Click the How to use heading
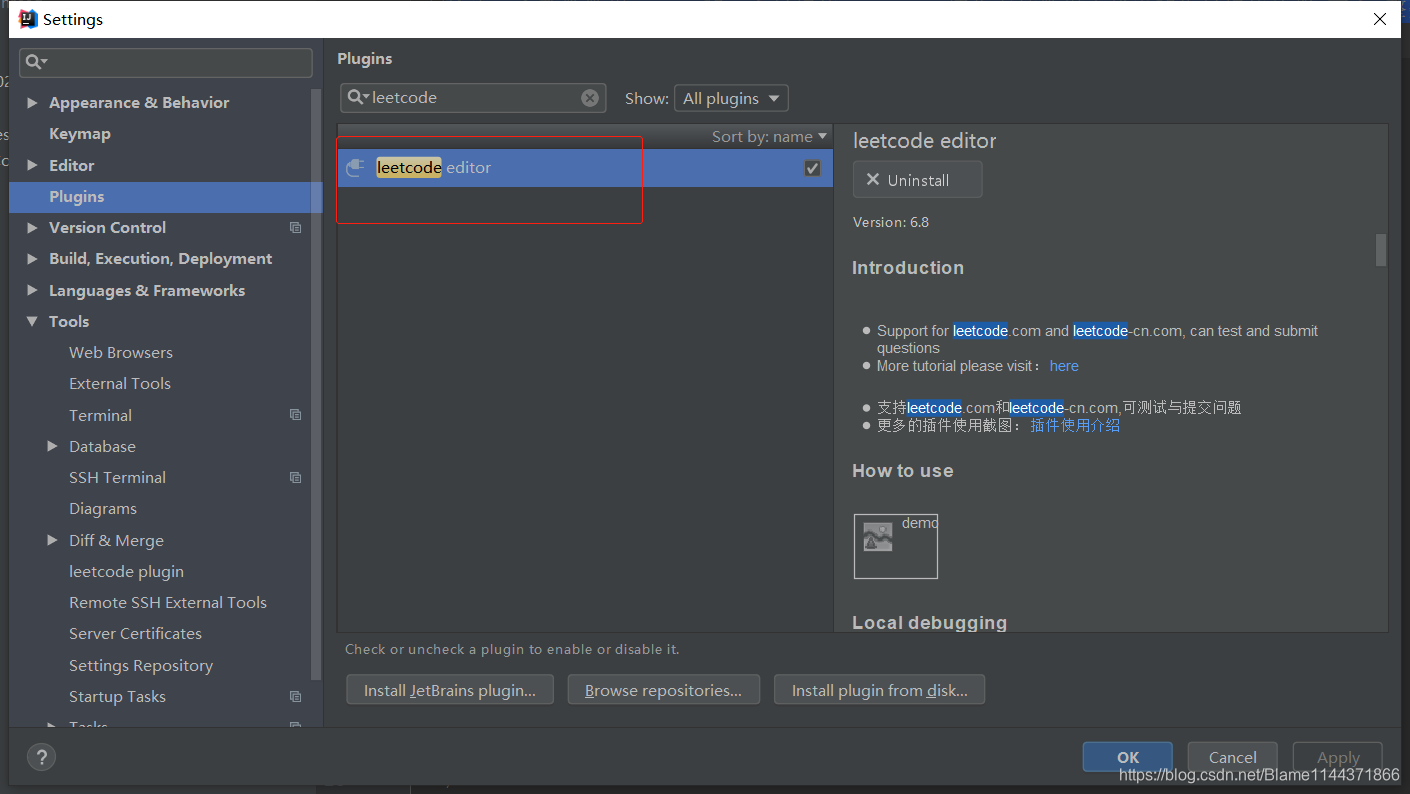 903,471
